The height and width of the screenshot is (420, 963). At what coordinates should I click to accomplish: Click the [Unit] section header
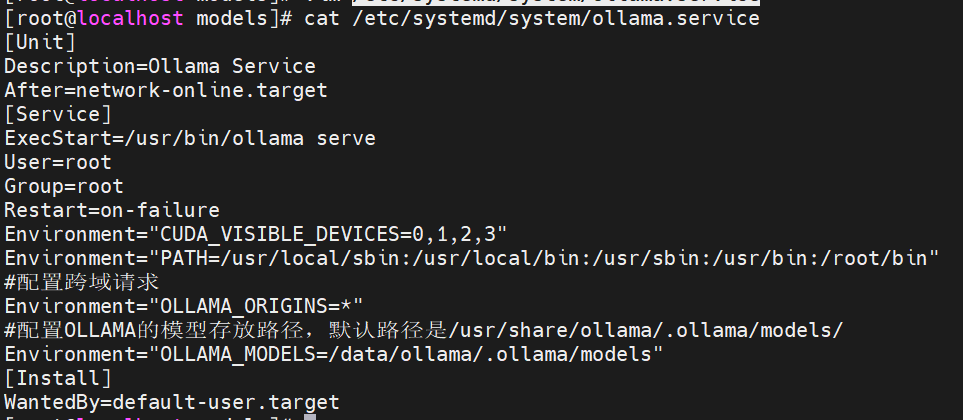pyautogui.click(x=40, y=43)
